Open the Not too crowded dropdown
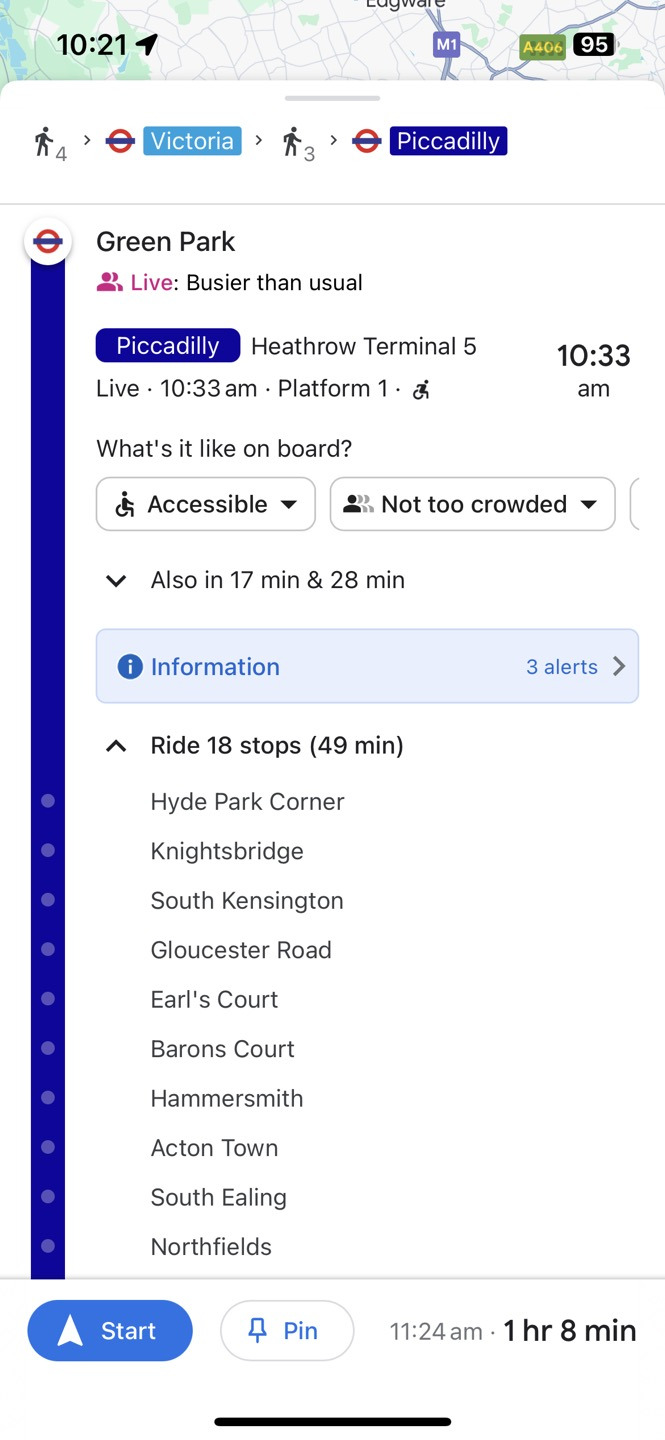Viewport: 665px width, 1440px height. (472, 504)
